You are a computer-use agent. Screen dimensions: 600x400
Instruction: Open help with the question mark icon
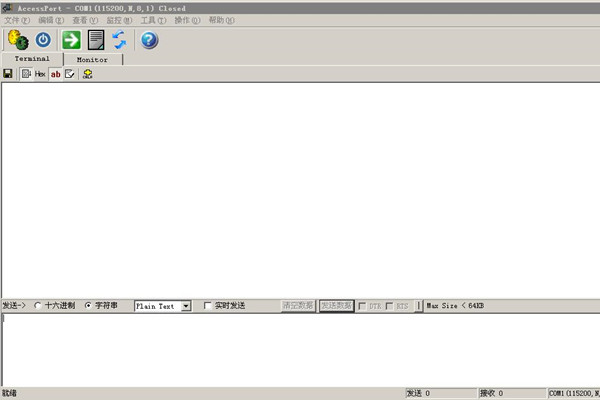(x=149, y=40)
